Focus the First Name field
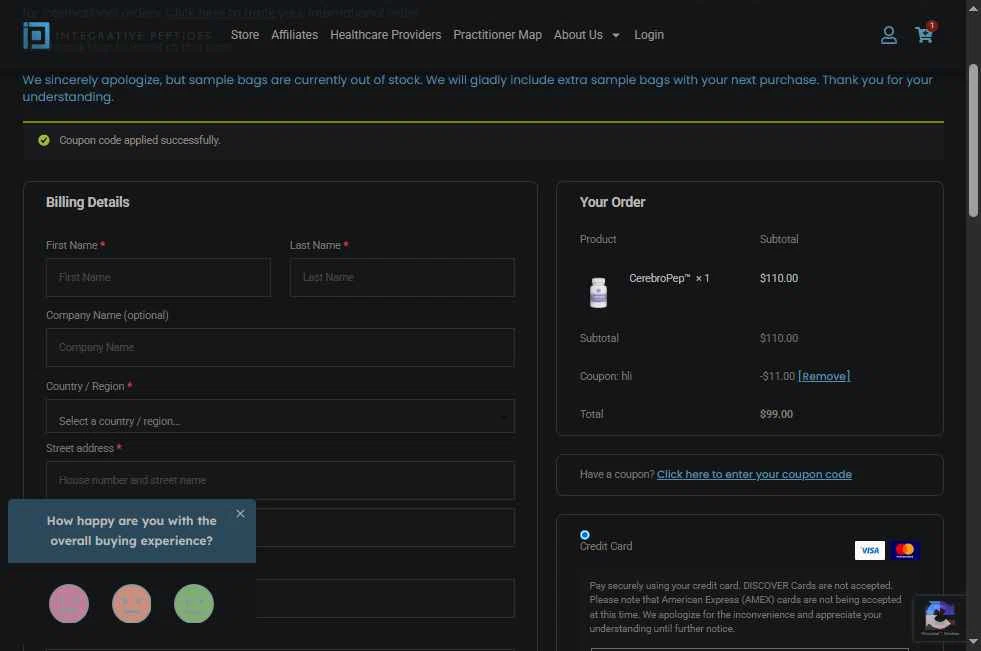981x651 pixels. tap(158, 278)
